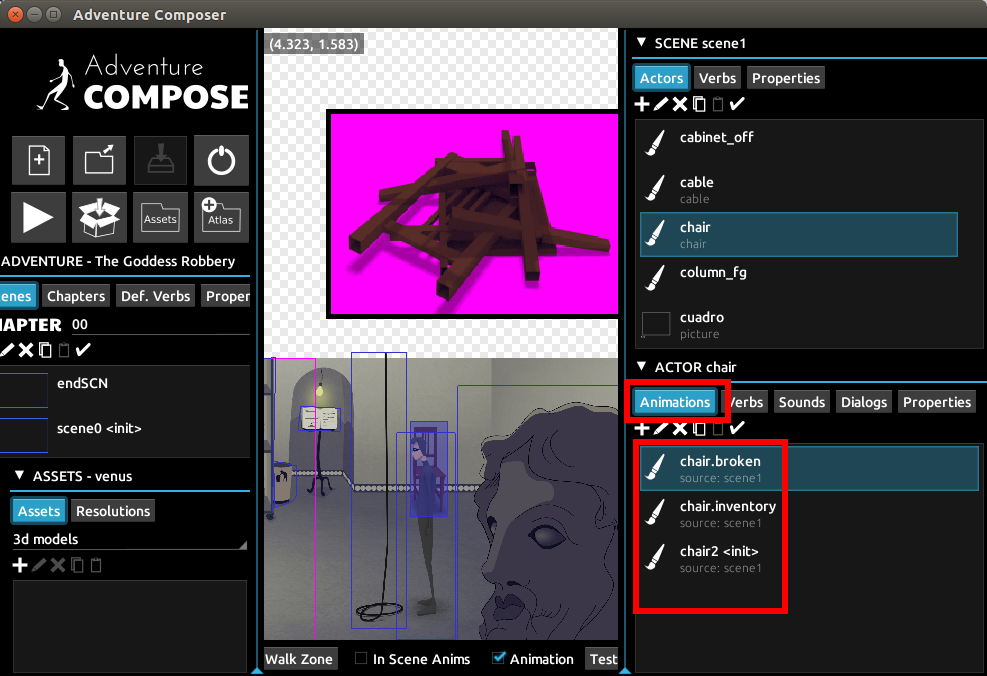Select the cable actor
987x676 pixels.
tap(799, 189)
